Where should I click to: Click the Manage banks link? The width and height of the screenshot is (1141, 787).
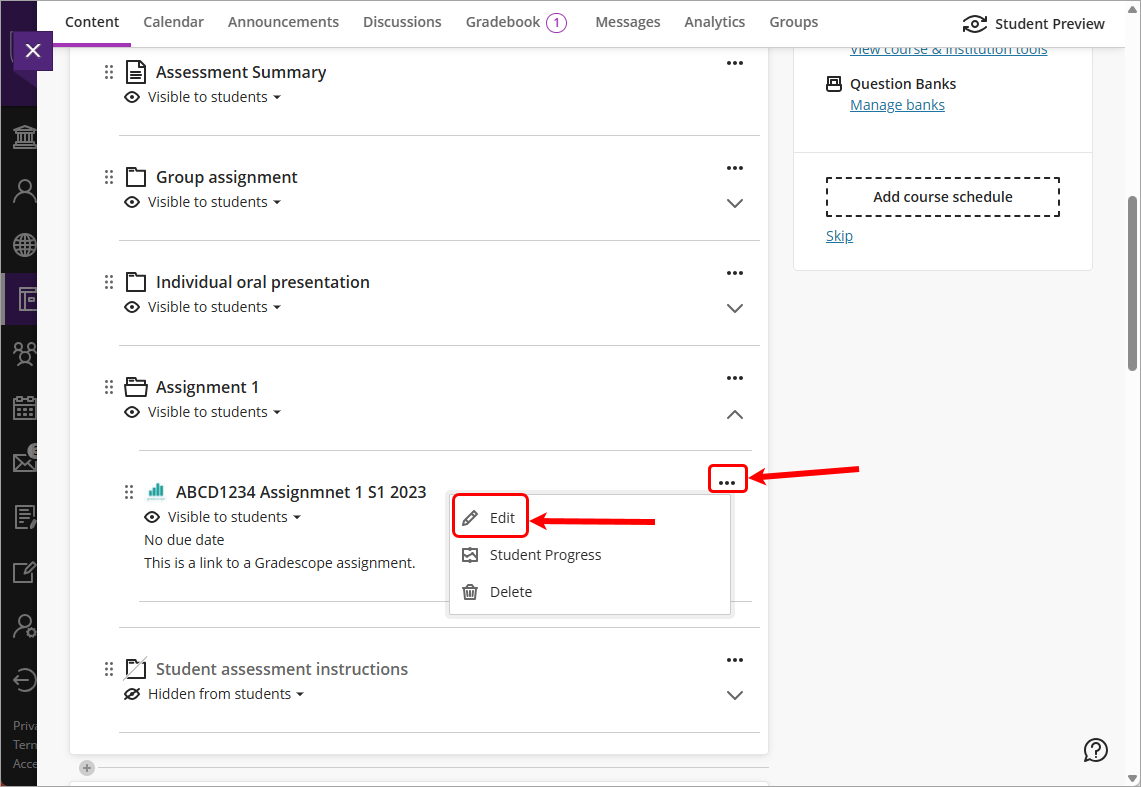pos(897,104)
